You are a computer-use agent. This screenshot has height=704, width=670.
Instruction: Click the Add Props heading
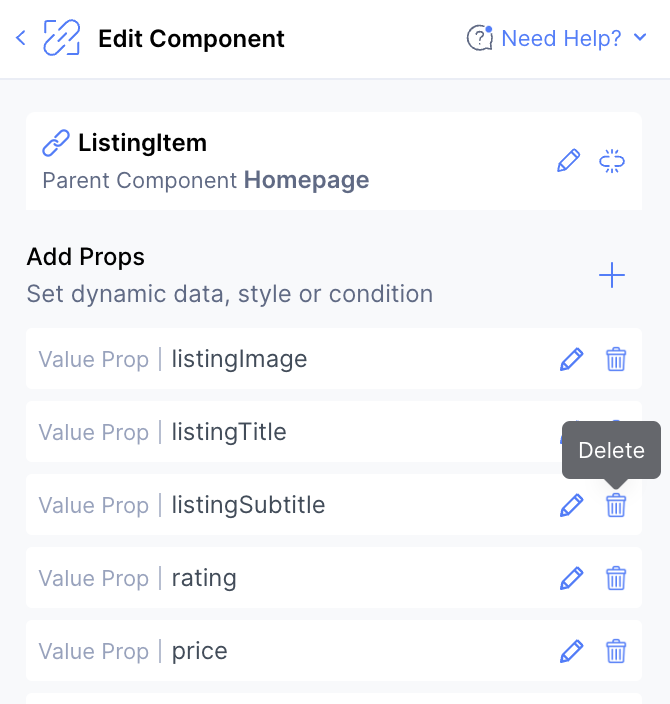click(x=85, y=257)
